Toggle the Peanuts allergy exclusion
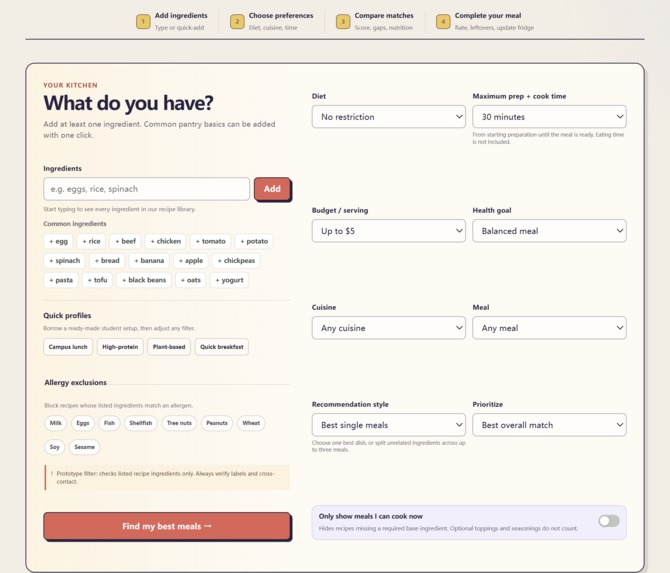The height and width of the screenshot is (573, 670). pos(217,423)
